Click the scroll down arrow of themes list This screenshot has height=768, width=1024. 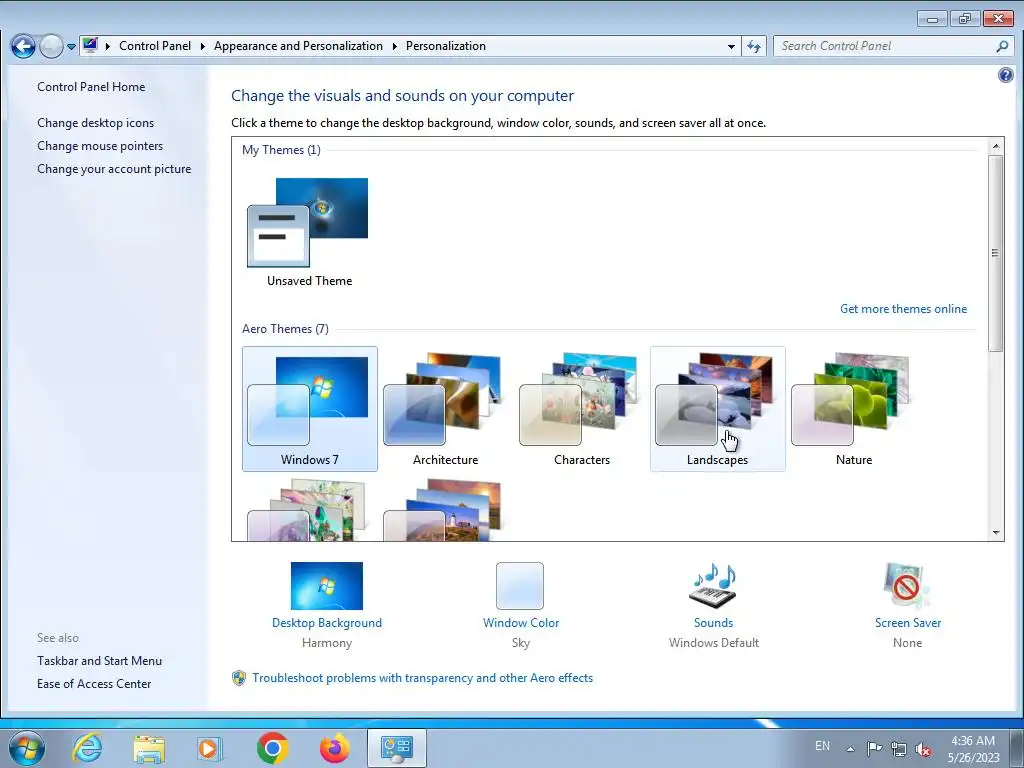click(x=996, y=533)
